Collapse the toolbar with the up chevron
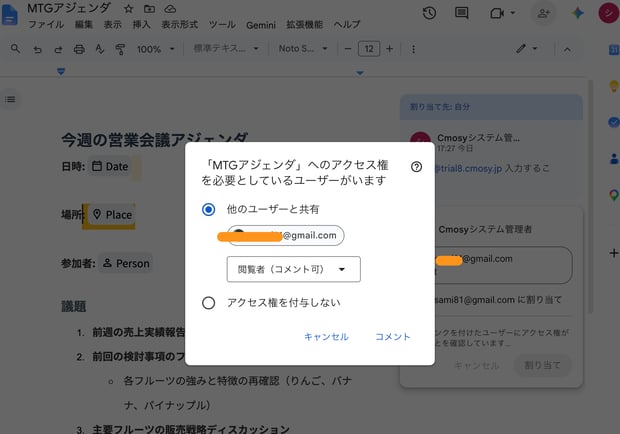This screenshot has width=620, height=434. [x=567, y=49]
